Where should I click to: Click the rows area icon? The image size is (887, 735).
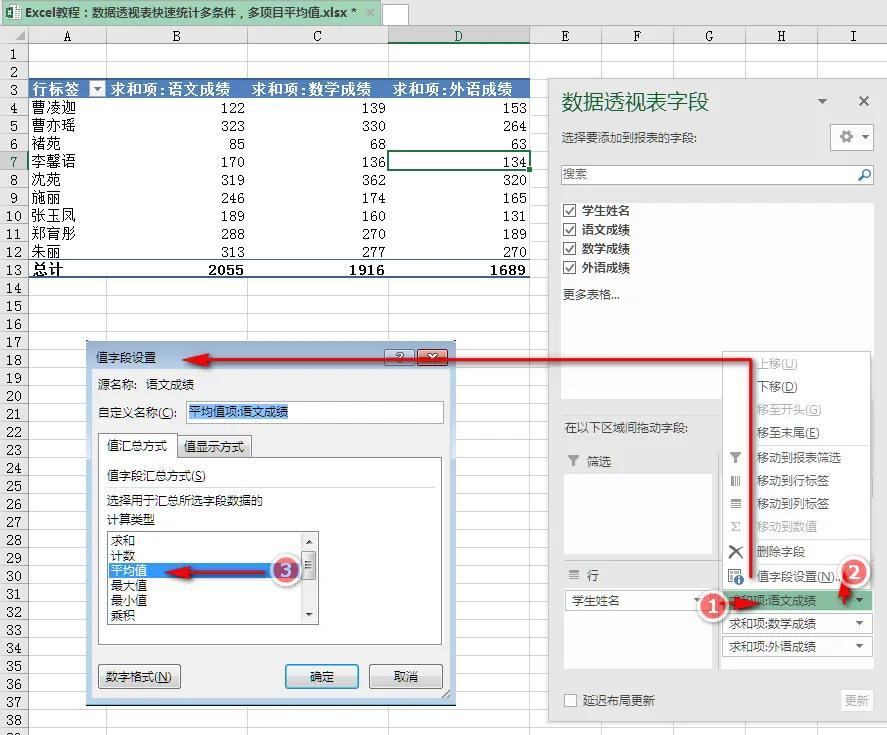[x=574, y=575]
